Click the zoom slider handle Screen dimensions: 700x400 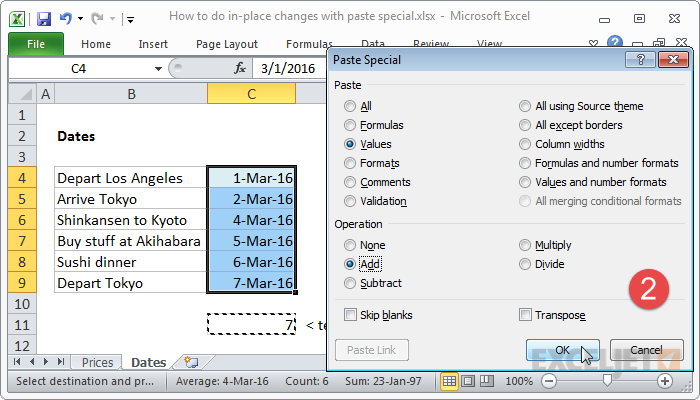[607, 381]
